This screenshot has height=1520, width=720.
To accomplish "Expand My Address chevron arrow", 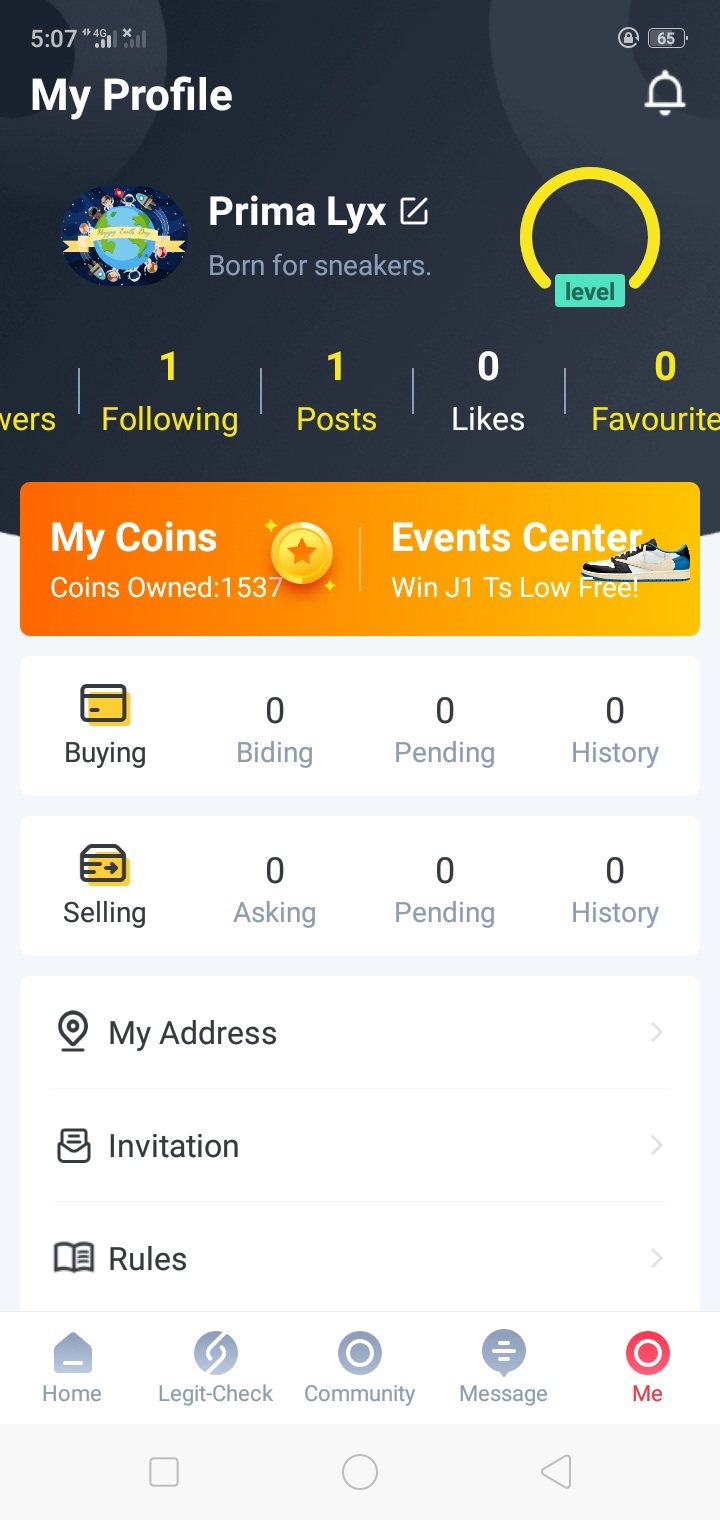I will click(656, 1032).
